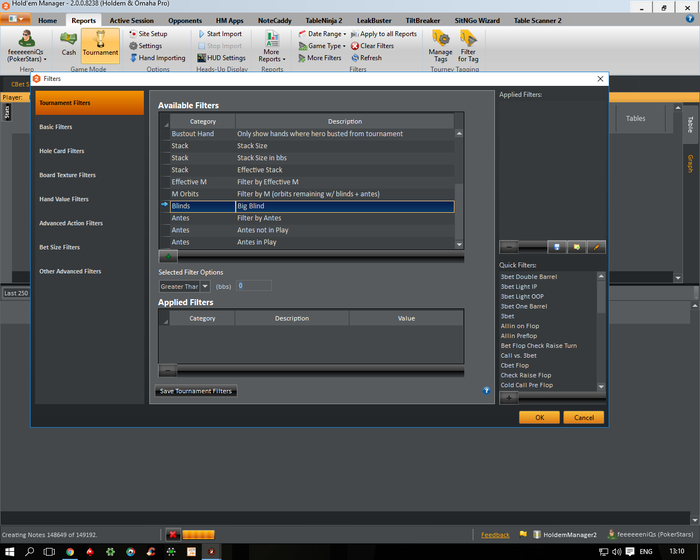Open Windows Start menu
Viewport: 700px width, 560px height.
9,552
